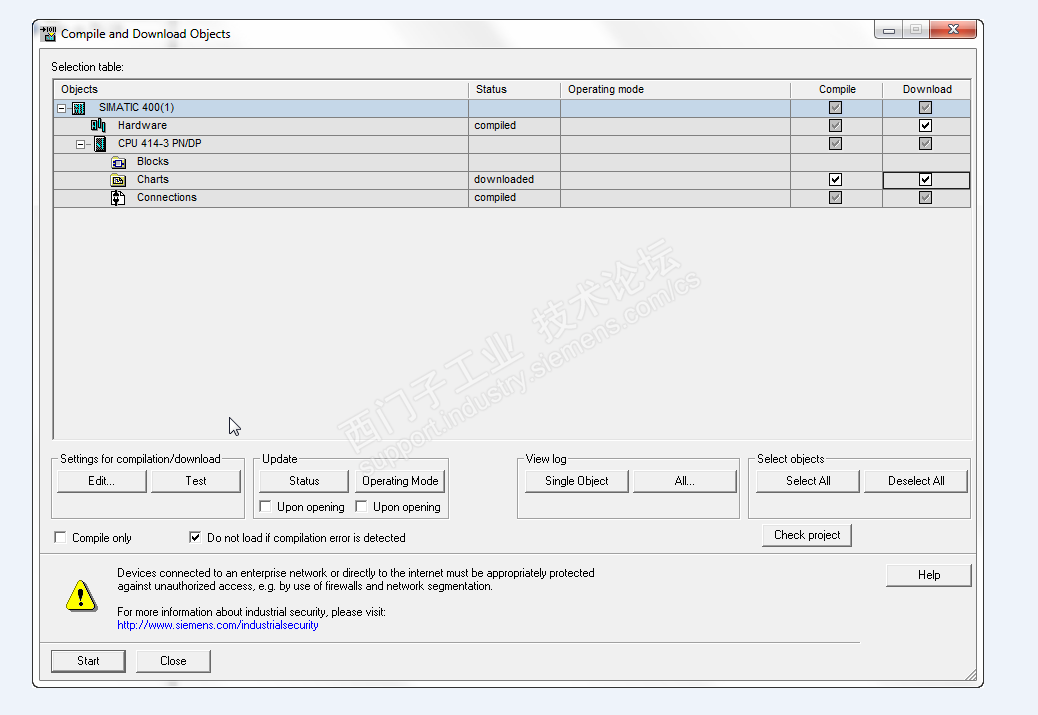Click the Status update button
This screenshot has width=1038, height=715.
[x=304, y=481]
